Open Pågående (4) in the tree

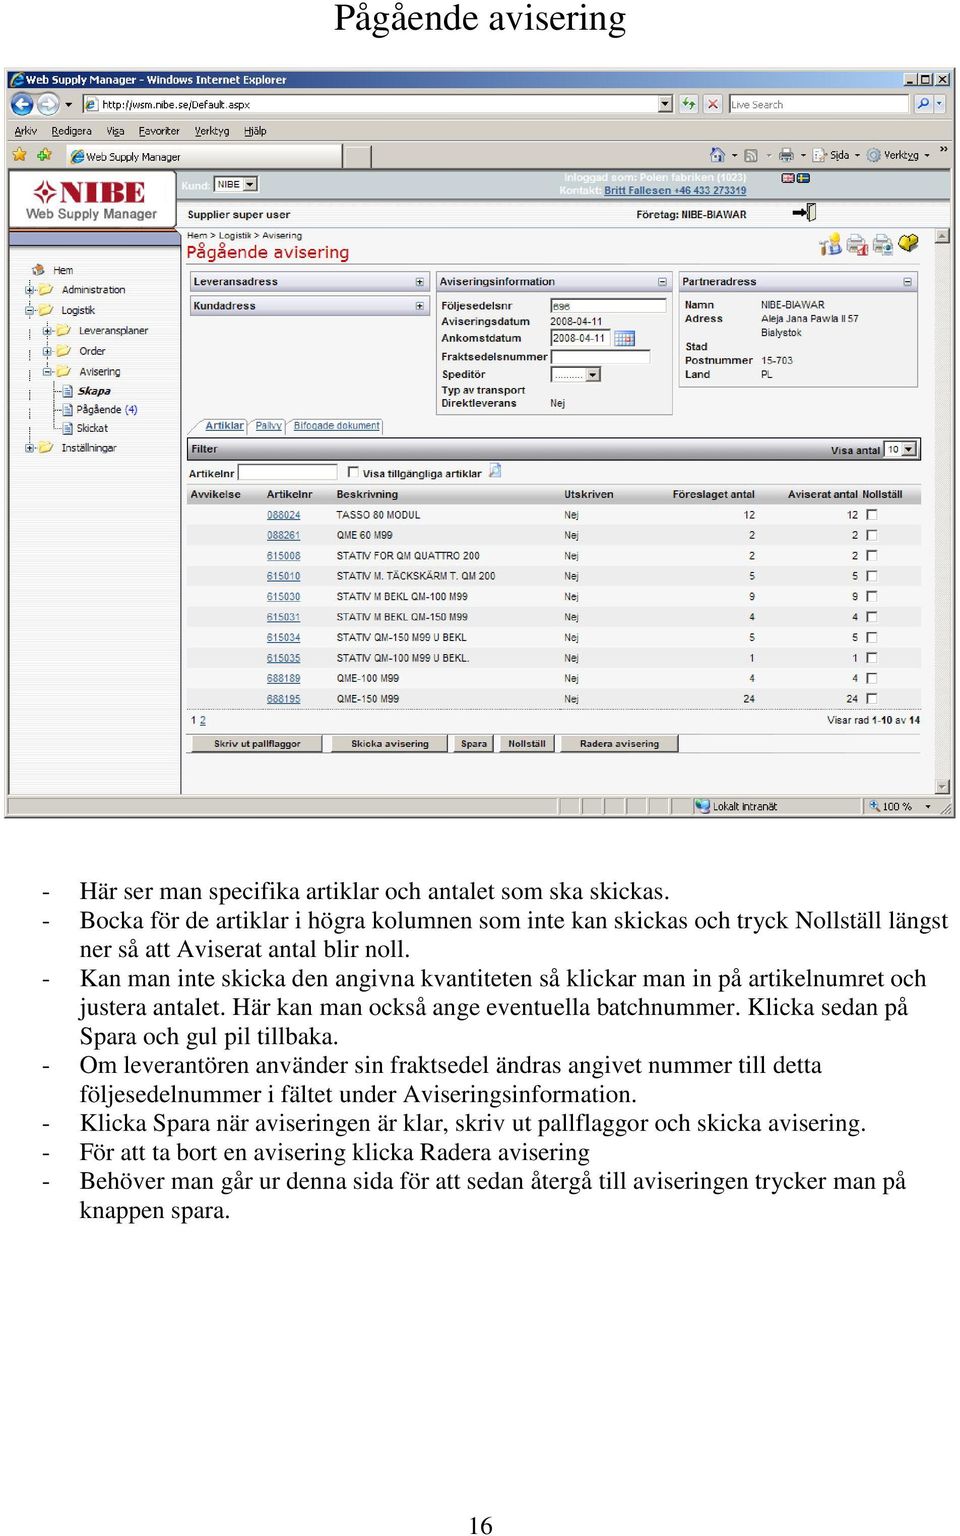click(106, 409)
